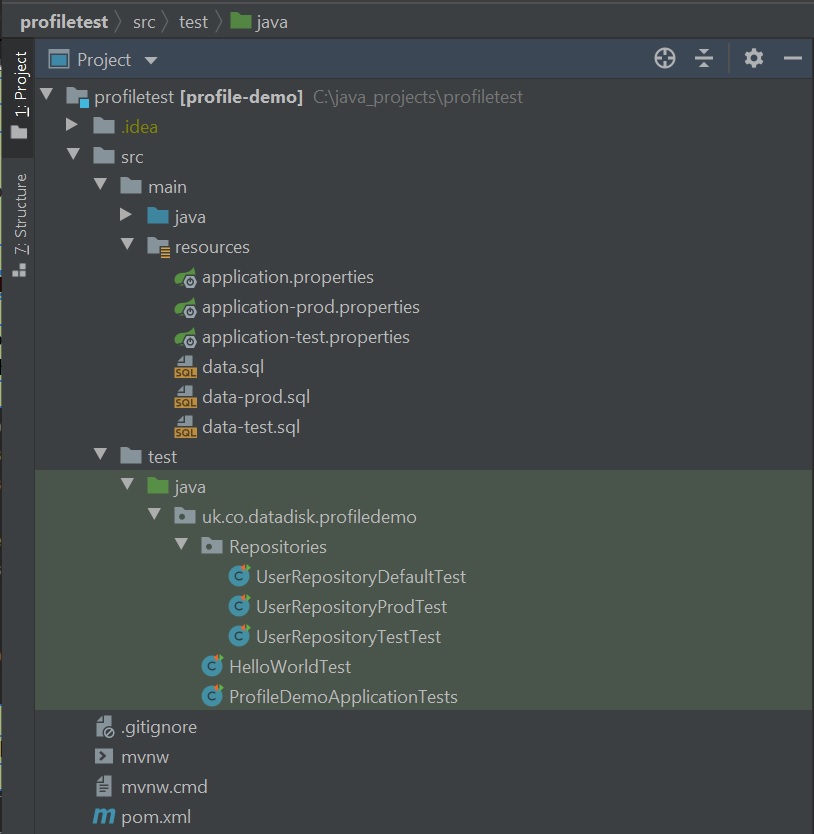Collapse the resources folder

(126, 246)
